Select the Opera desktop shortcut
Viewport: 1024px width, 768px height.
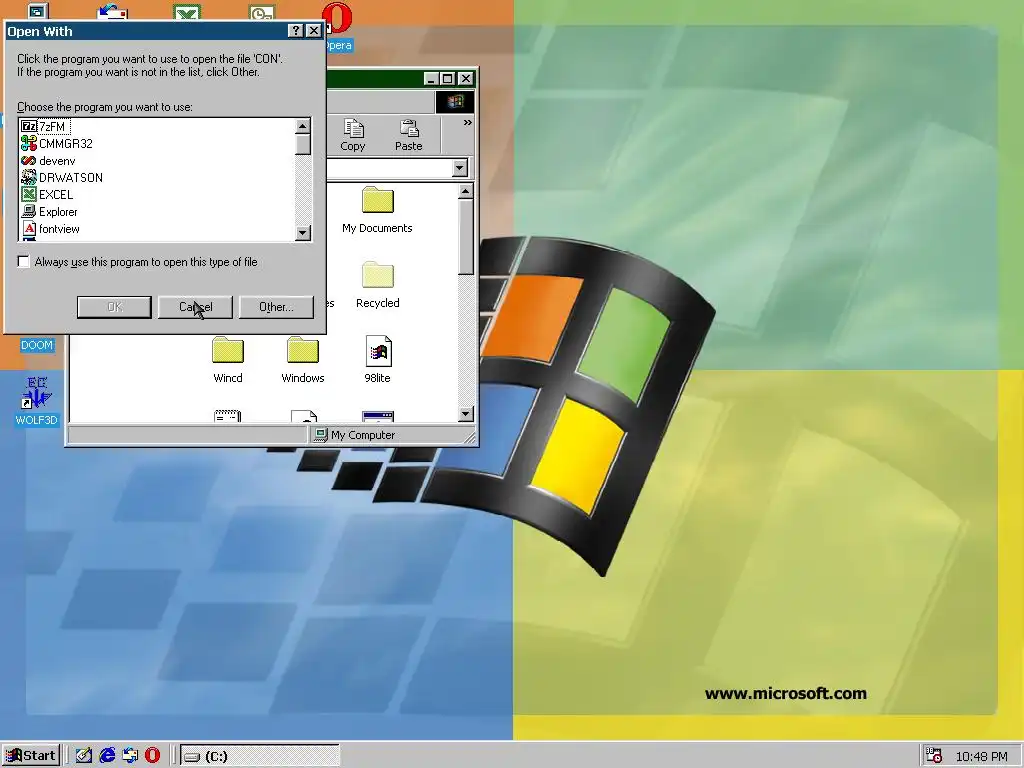point(338,26)
